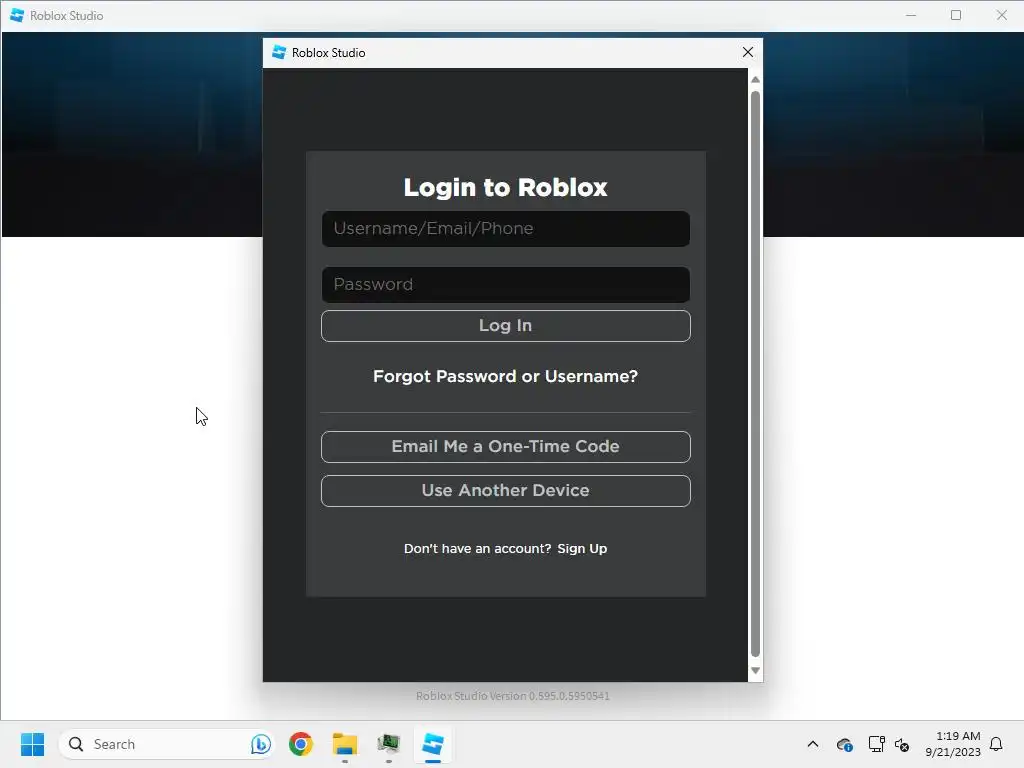Click the Password input field
Image resolution: width=1024 pixels, height=768 pixels.
[x=505, y=285]
